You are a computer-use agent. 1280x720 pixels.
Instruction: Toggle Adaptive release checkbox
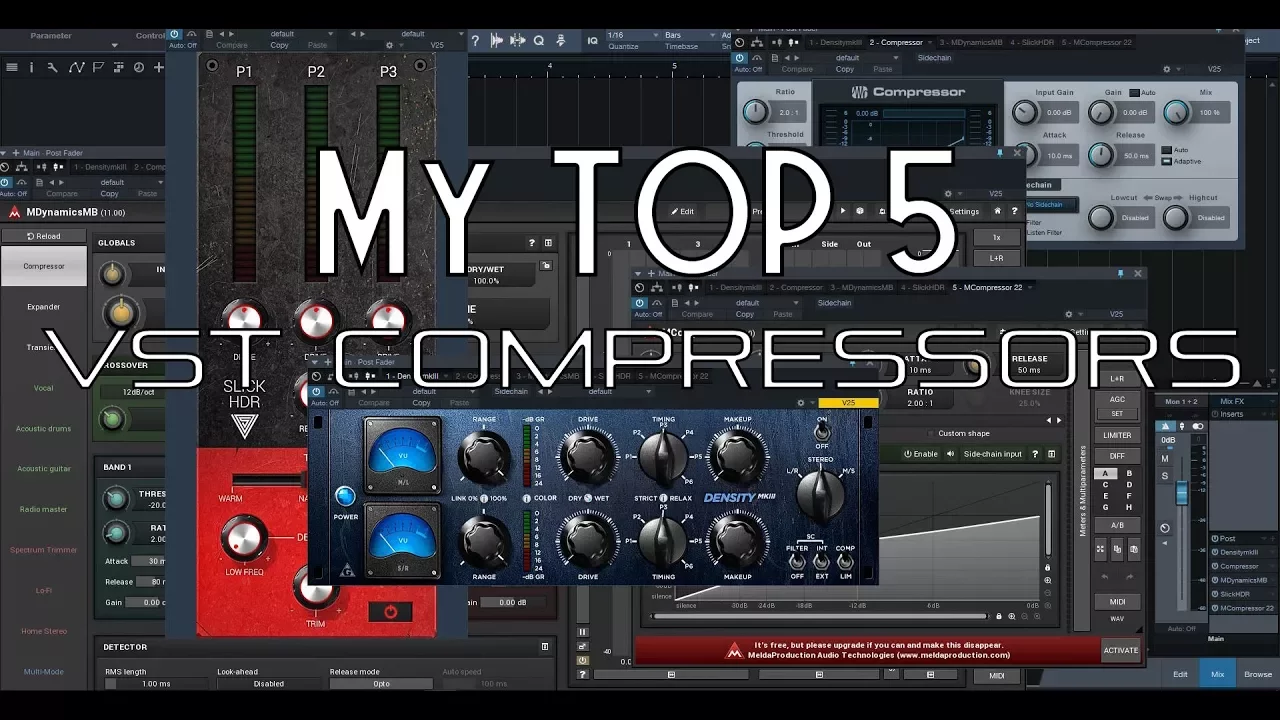pyautogui.click(x=1167, y=161)
